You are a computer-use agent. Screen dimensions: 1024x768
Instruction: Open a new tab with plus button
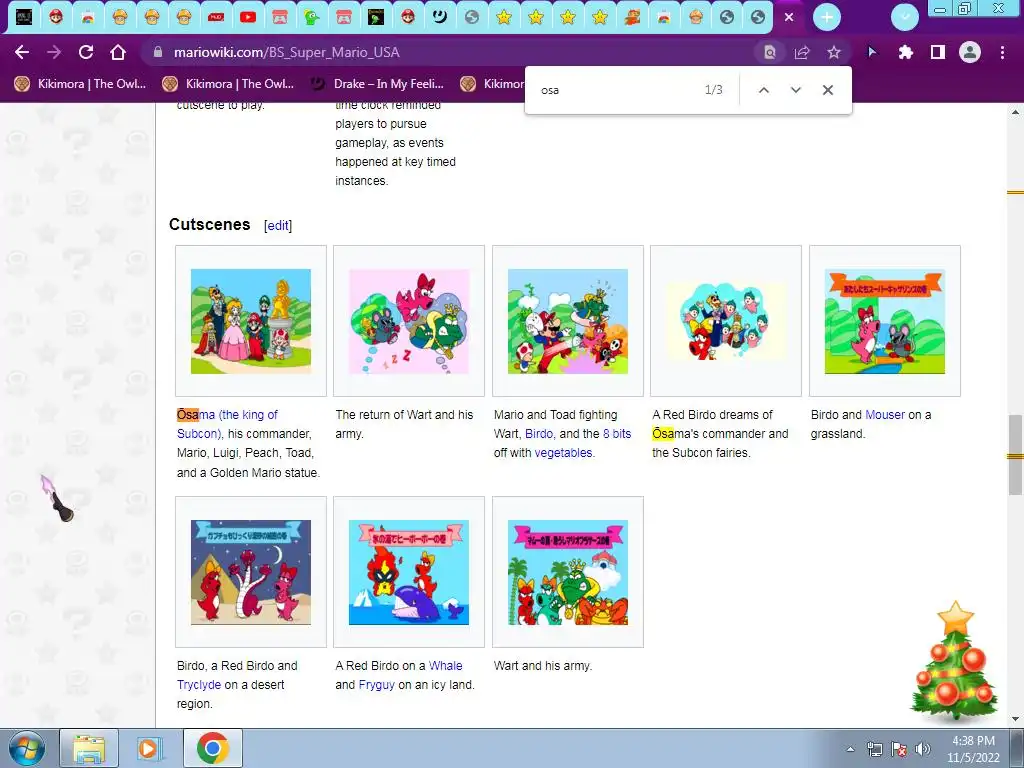click(827, 18)
